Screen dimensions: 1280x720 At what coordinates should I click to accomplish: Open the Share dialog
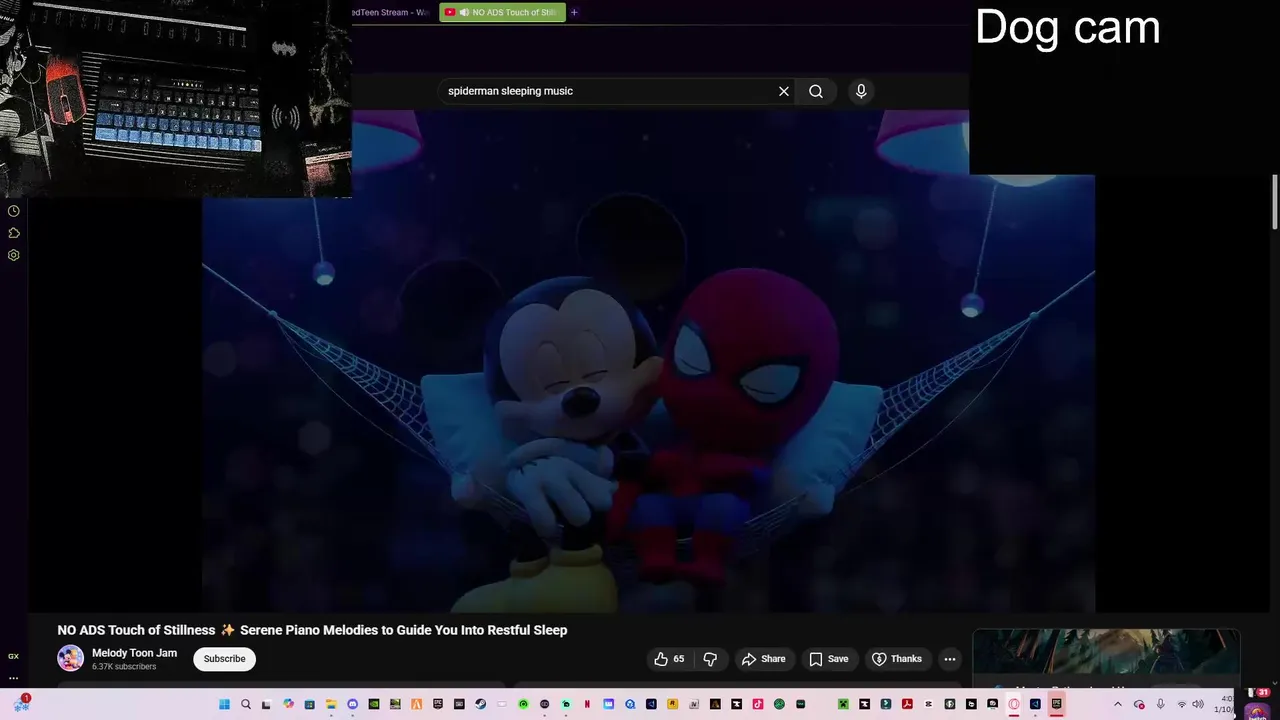coord(763,659)
